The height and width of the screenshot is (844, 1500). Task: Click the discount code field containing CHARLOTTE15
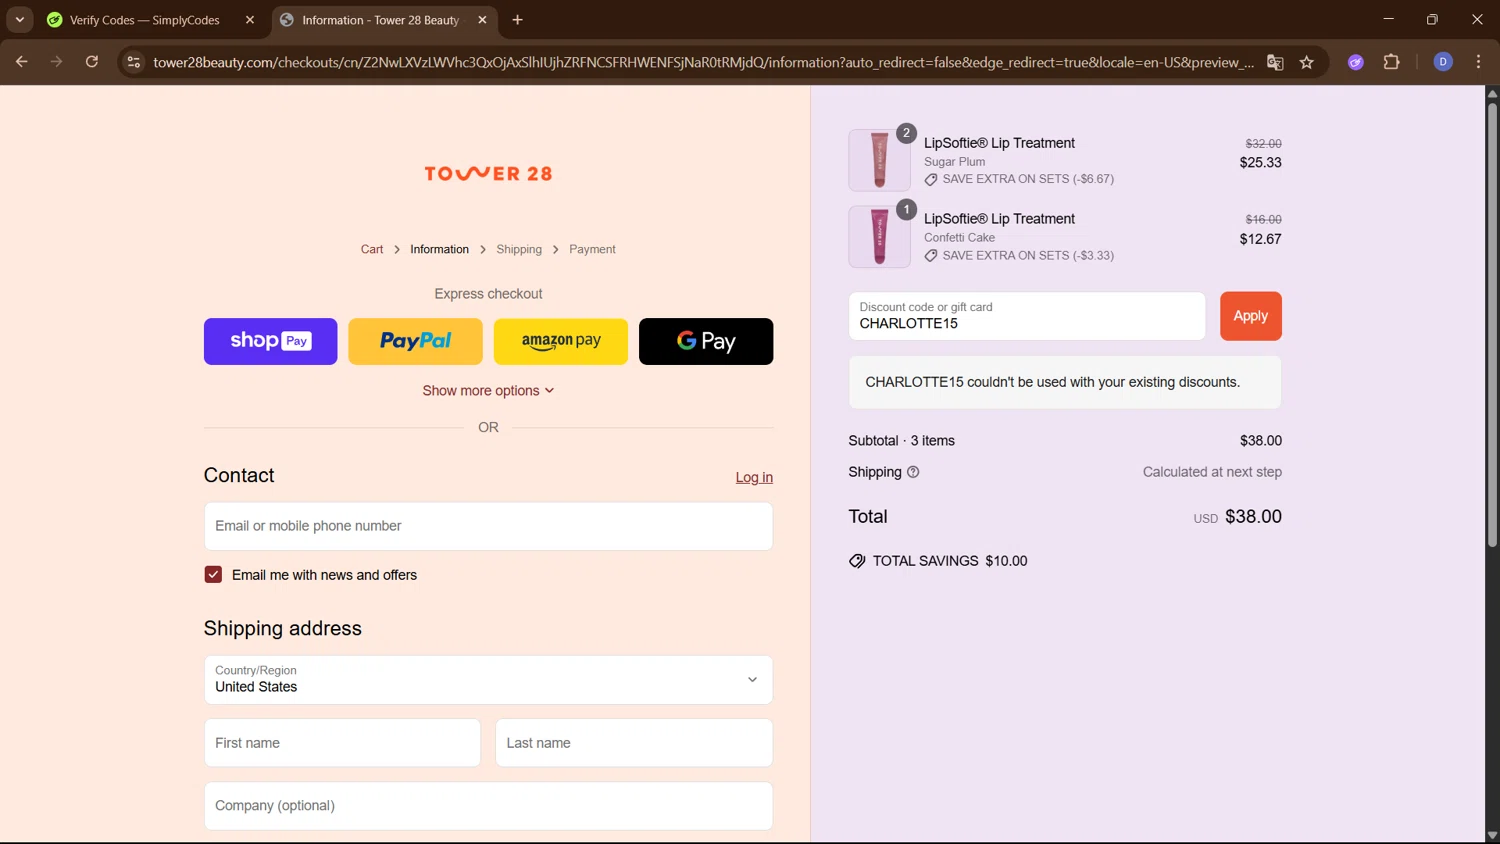click(1027, 316)
